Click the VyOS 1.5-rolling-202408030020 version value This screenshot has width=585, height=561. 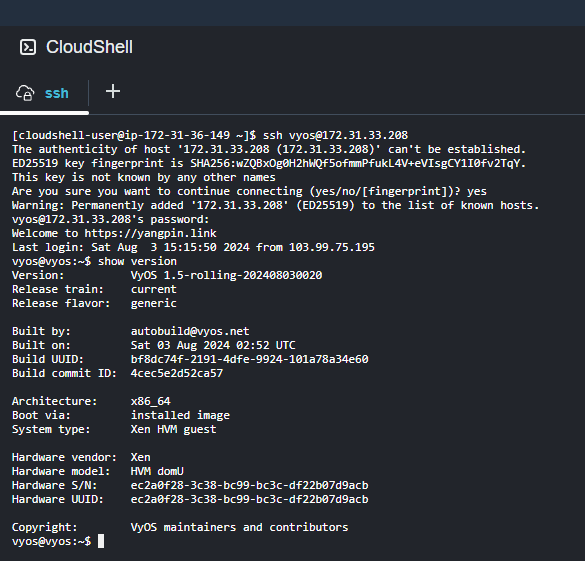coord(226,275)
